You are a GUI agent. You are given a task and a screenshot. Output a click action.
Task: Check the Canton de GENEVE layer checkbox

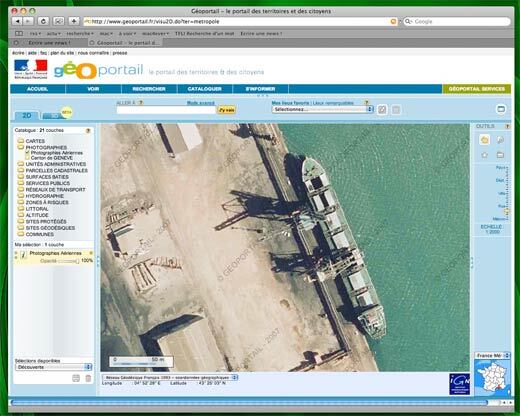28,158
